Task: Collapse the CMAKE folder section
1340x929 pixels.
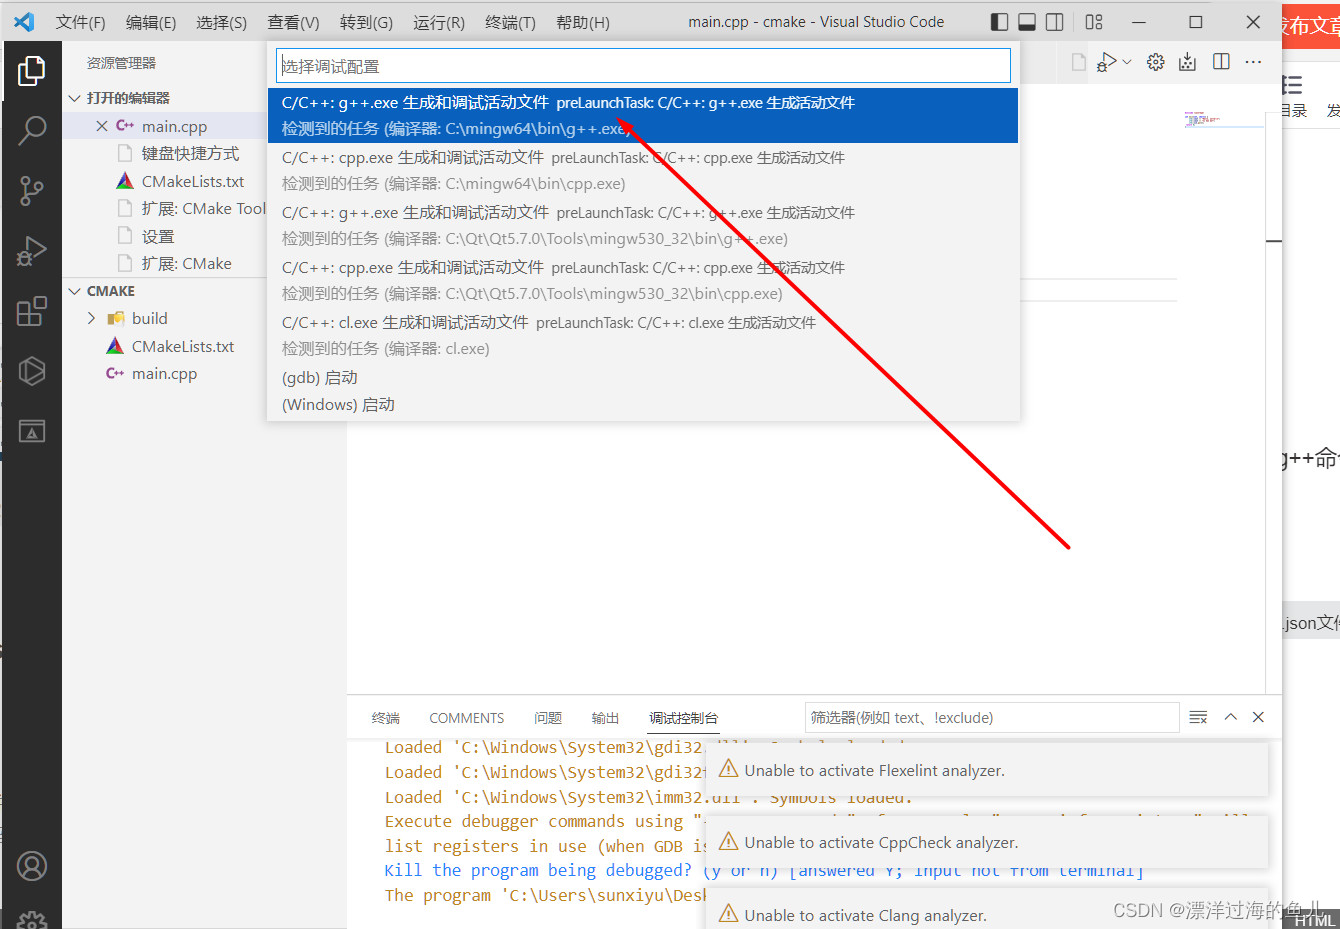Action: click(74, 291)
